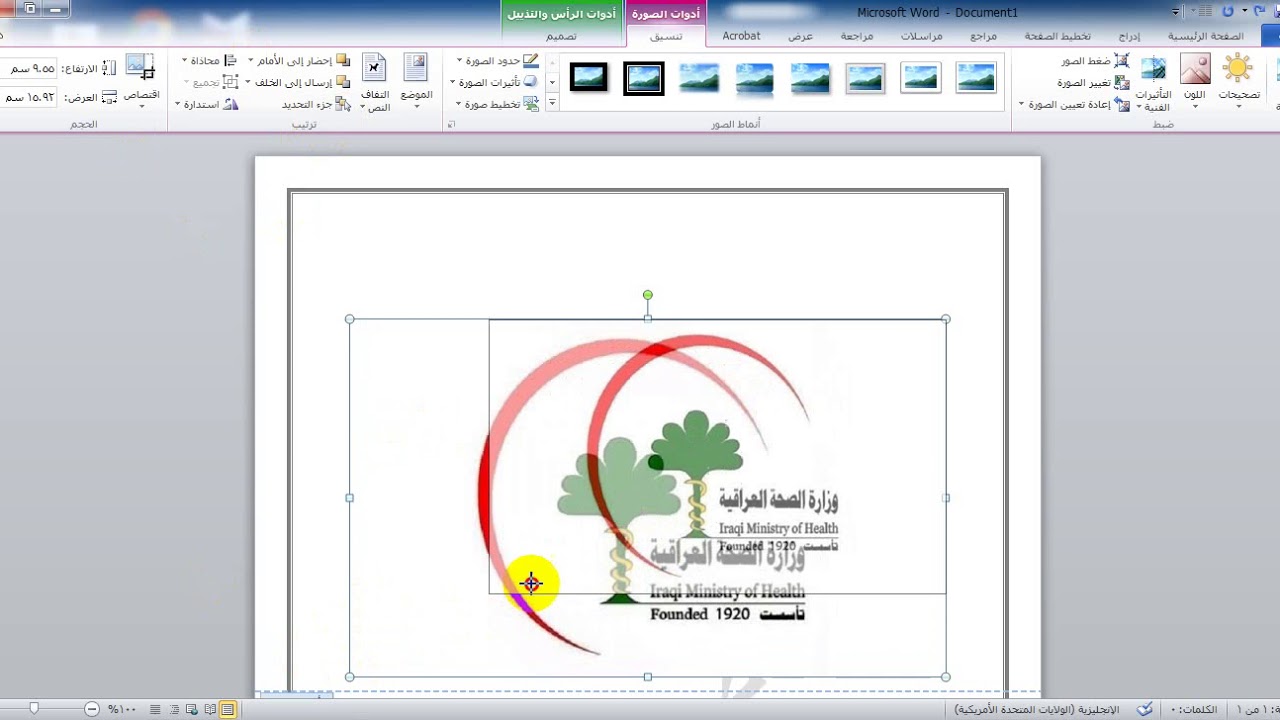Image resolution: width=1280 pixels, height=720 pixels.
Task: Click Send Backward (إرسال إلى الخلف)
Action: tap(302, 83)
